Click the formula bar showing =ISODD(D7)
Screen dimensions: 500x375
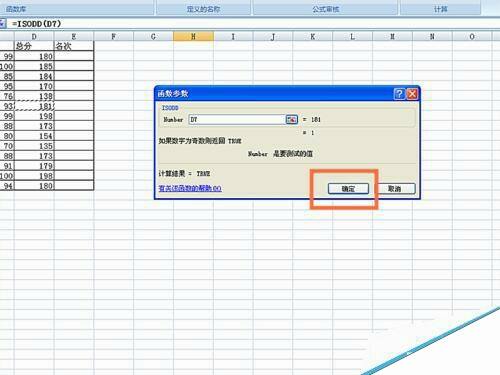(253, 24)
